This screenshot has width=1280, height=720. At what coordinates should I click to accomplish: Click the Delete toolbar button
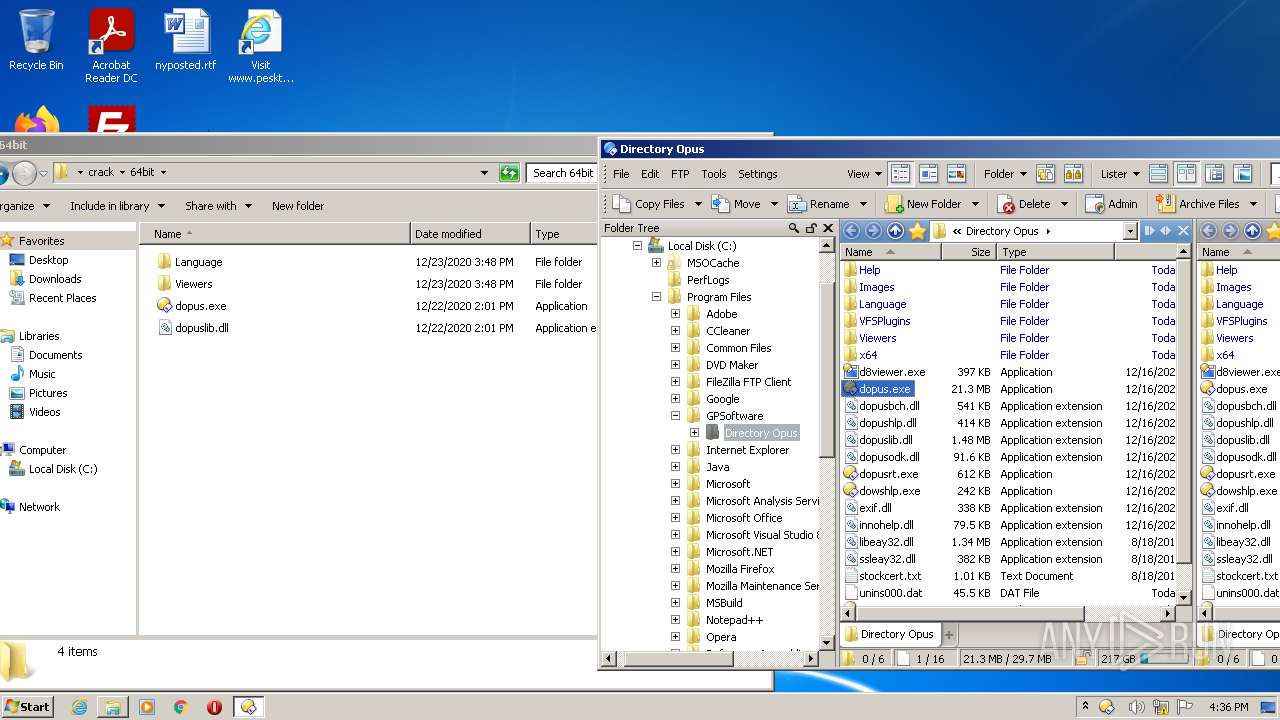1025,204
